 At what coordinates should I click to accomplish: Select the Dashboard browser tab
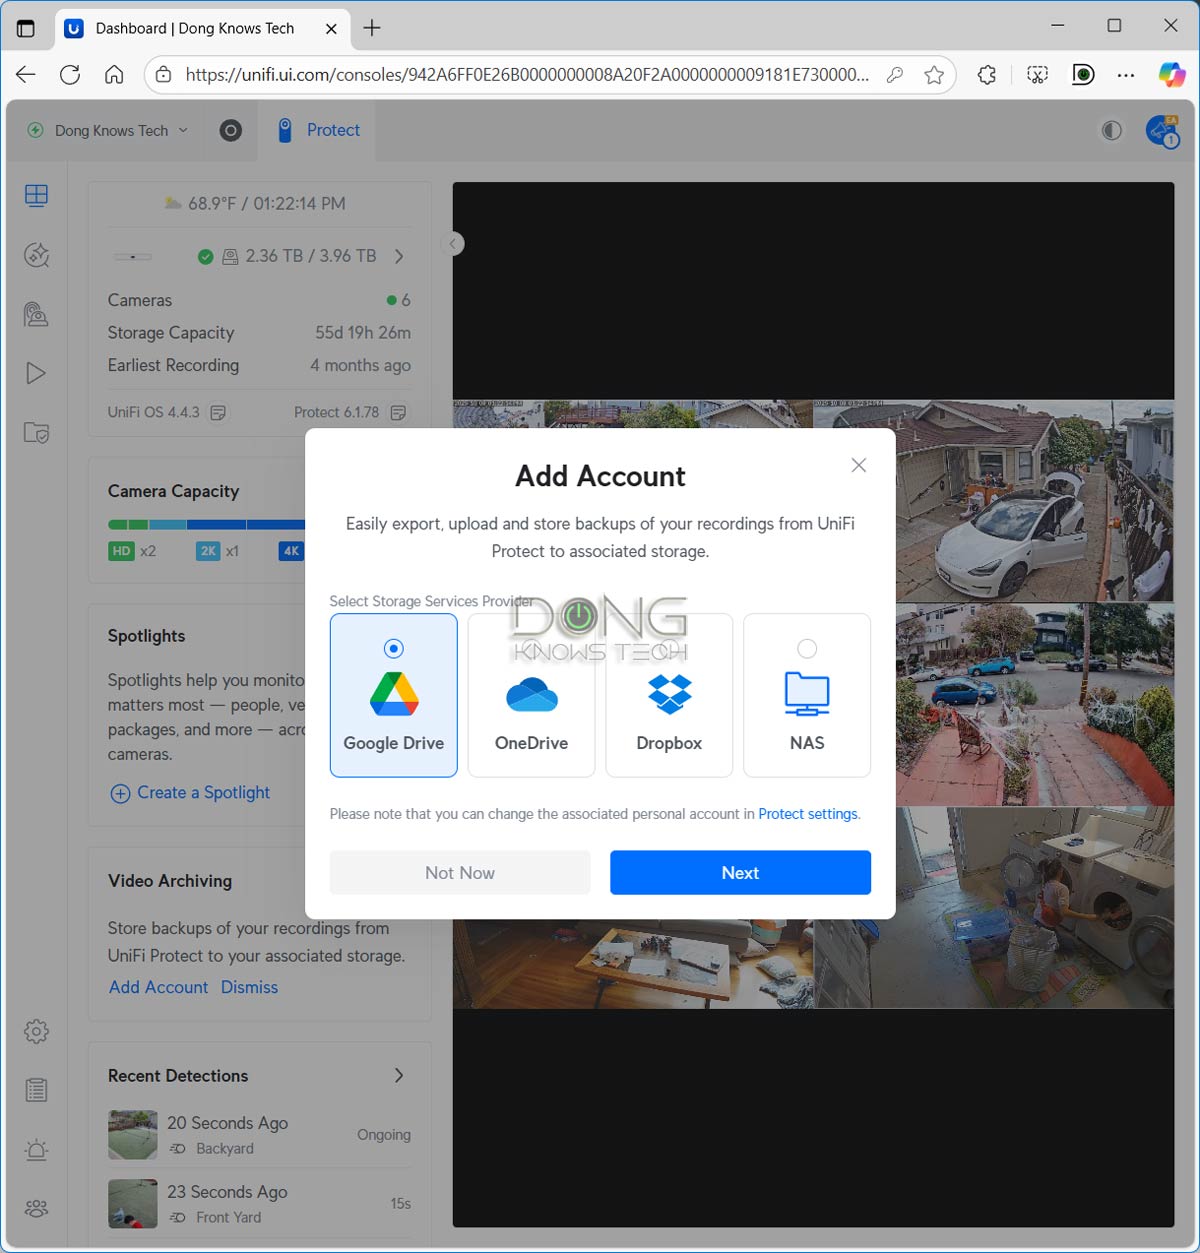point(195,28)
